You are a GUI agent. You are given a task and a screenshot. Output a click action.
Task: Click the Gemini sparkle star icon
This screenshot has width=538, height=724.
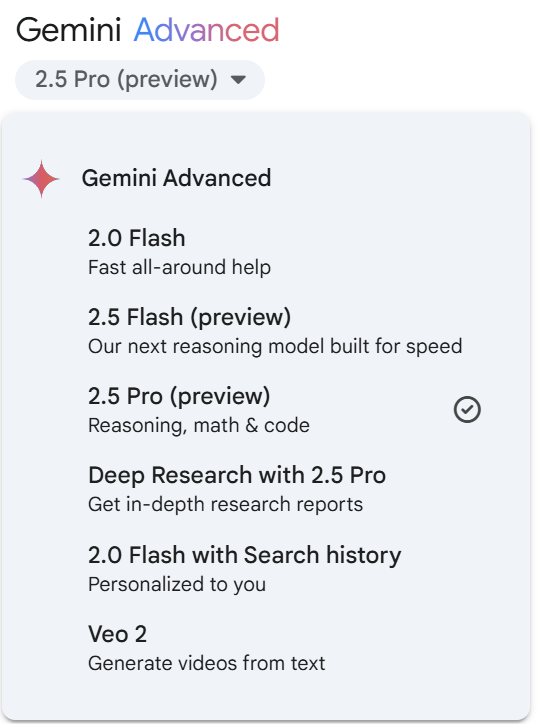point(41,179)
